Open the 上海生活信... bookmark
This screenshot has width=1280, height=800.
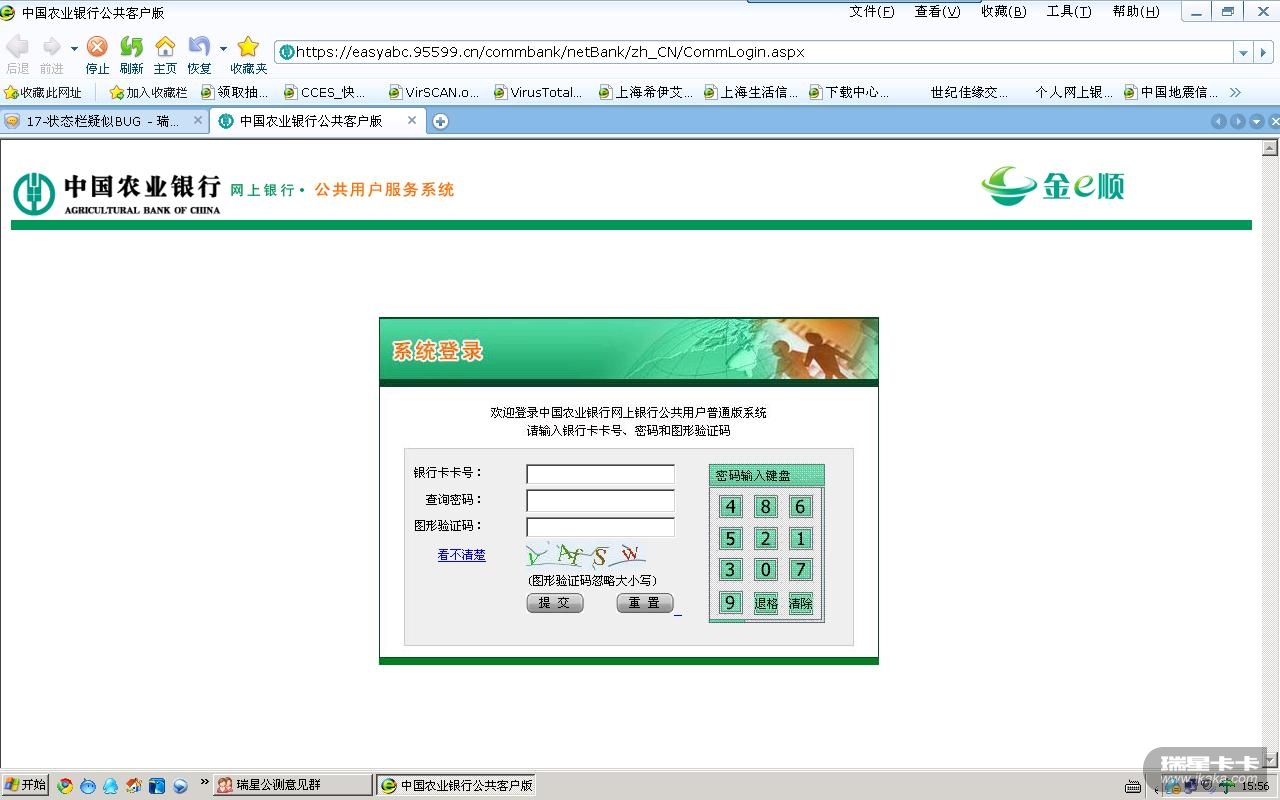click(x=751, y=92)
